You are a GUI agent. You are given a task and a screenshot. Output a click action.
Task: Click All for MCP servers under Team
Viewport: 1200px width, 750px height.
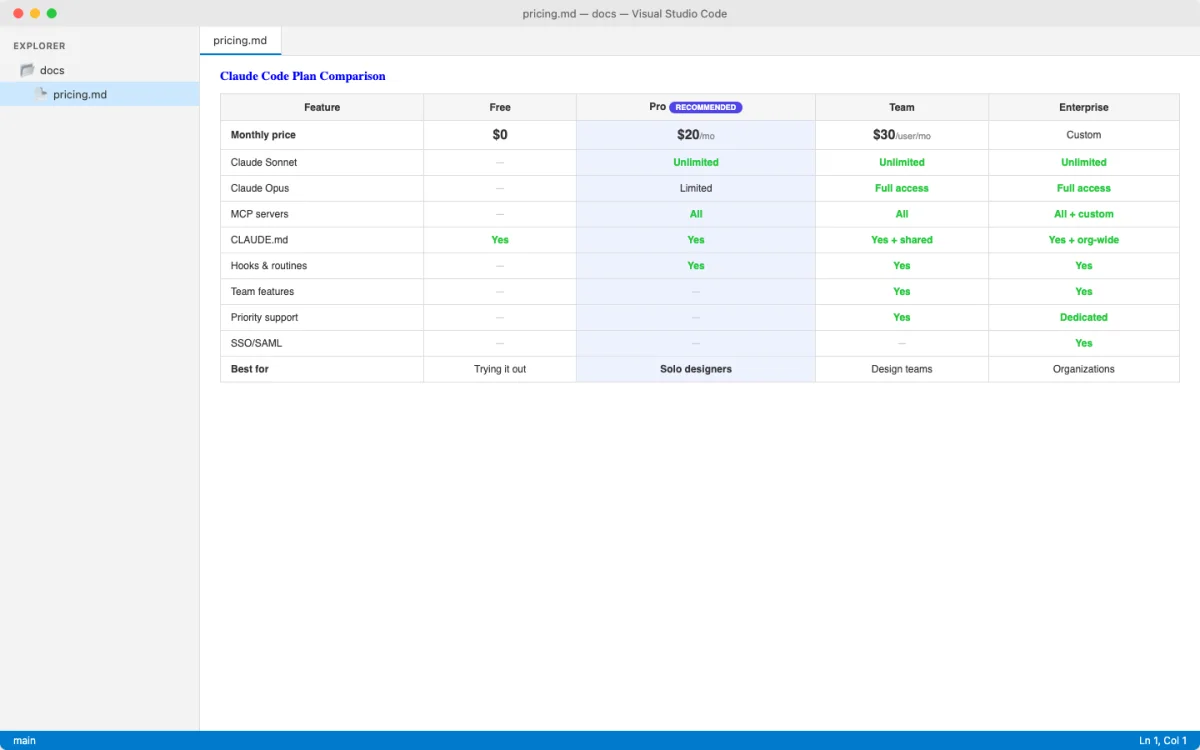click(x=902, y=214)
